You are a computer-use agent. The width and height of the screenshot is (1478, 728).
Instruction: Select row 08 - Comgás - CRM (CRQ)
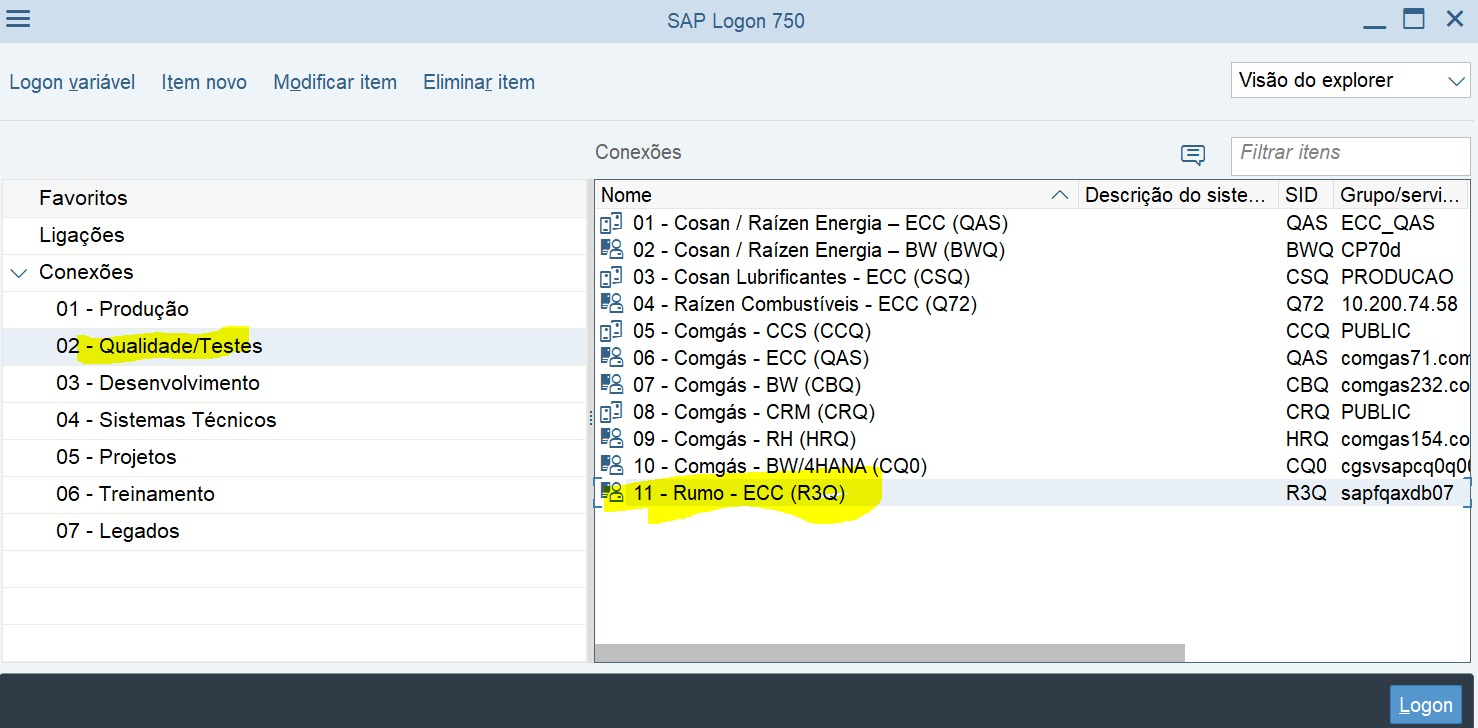click(1032, 412)
